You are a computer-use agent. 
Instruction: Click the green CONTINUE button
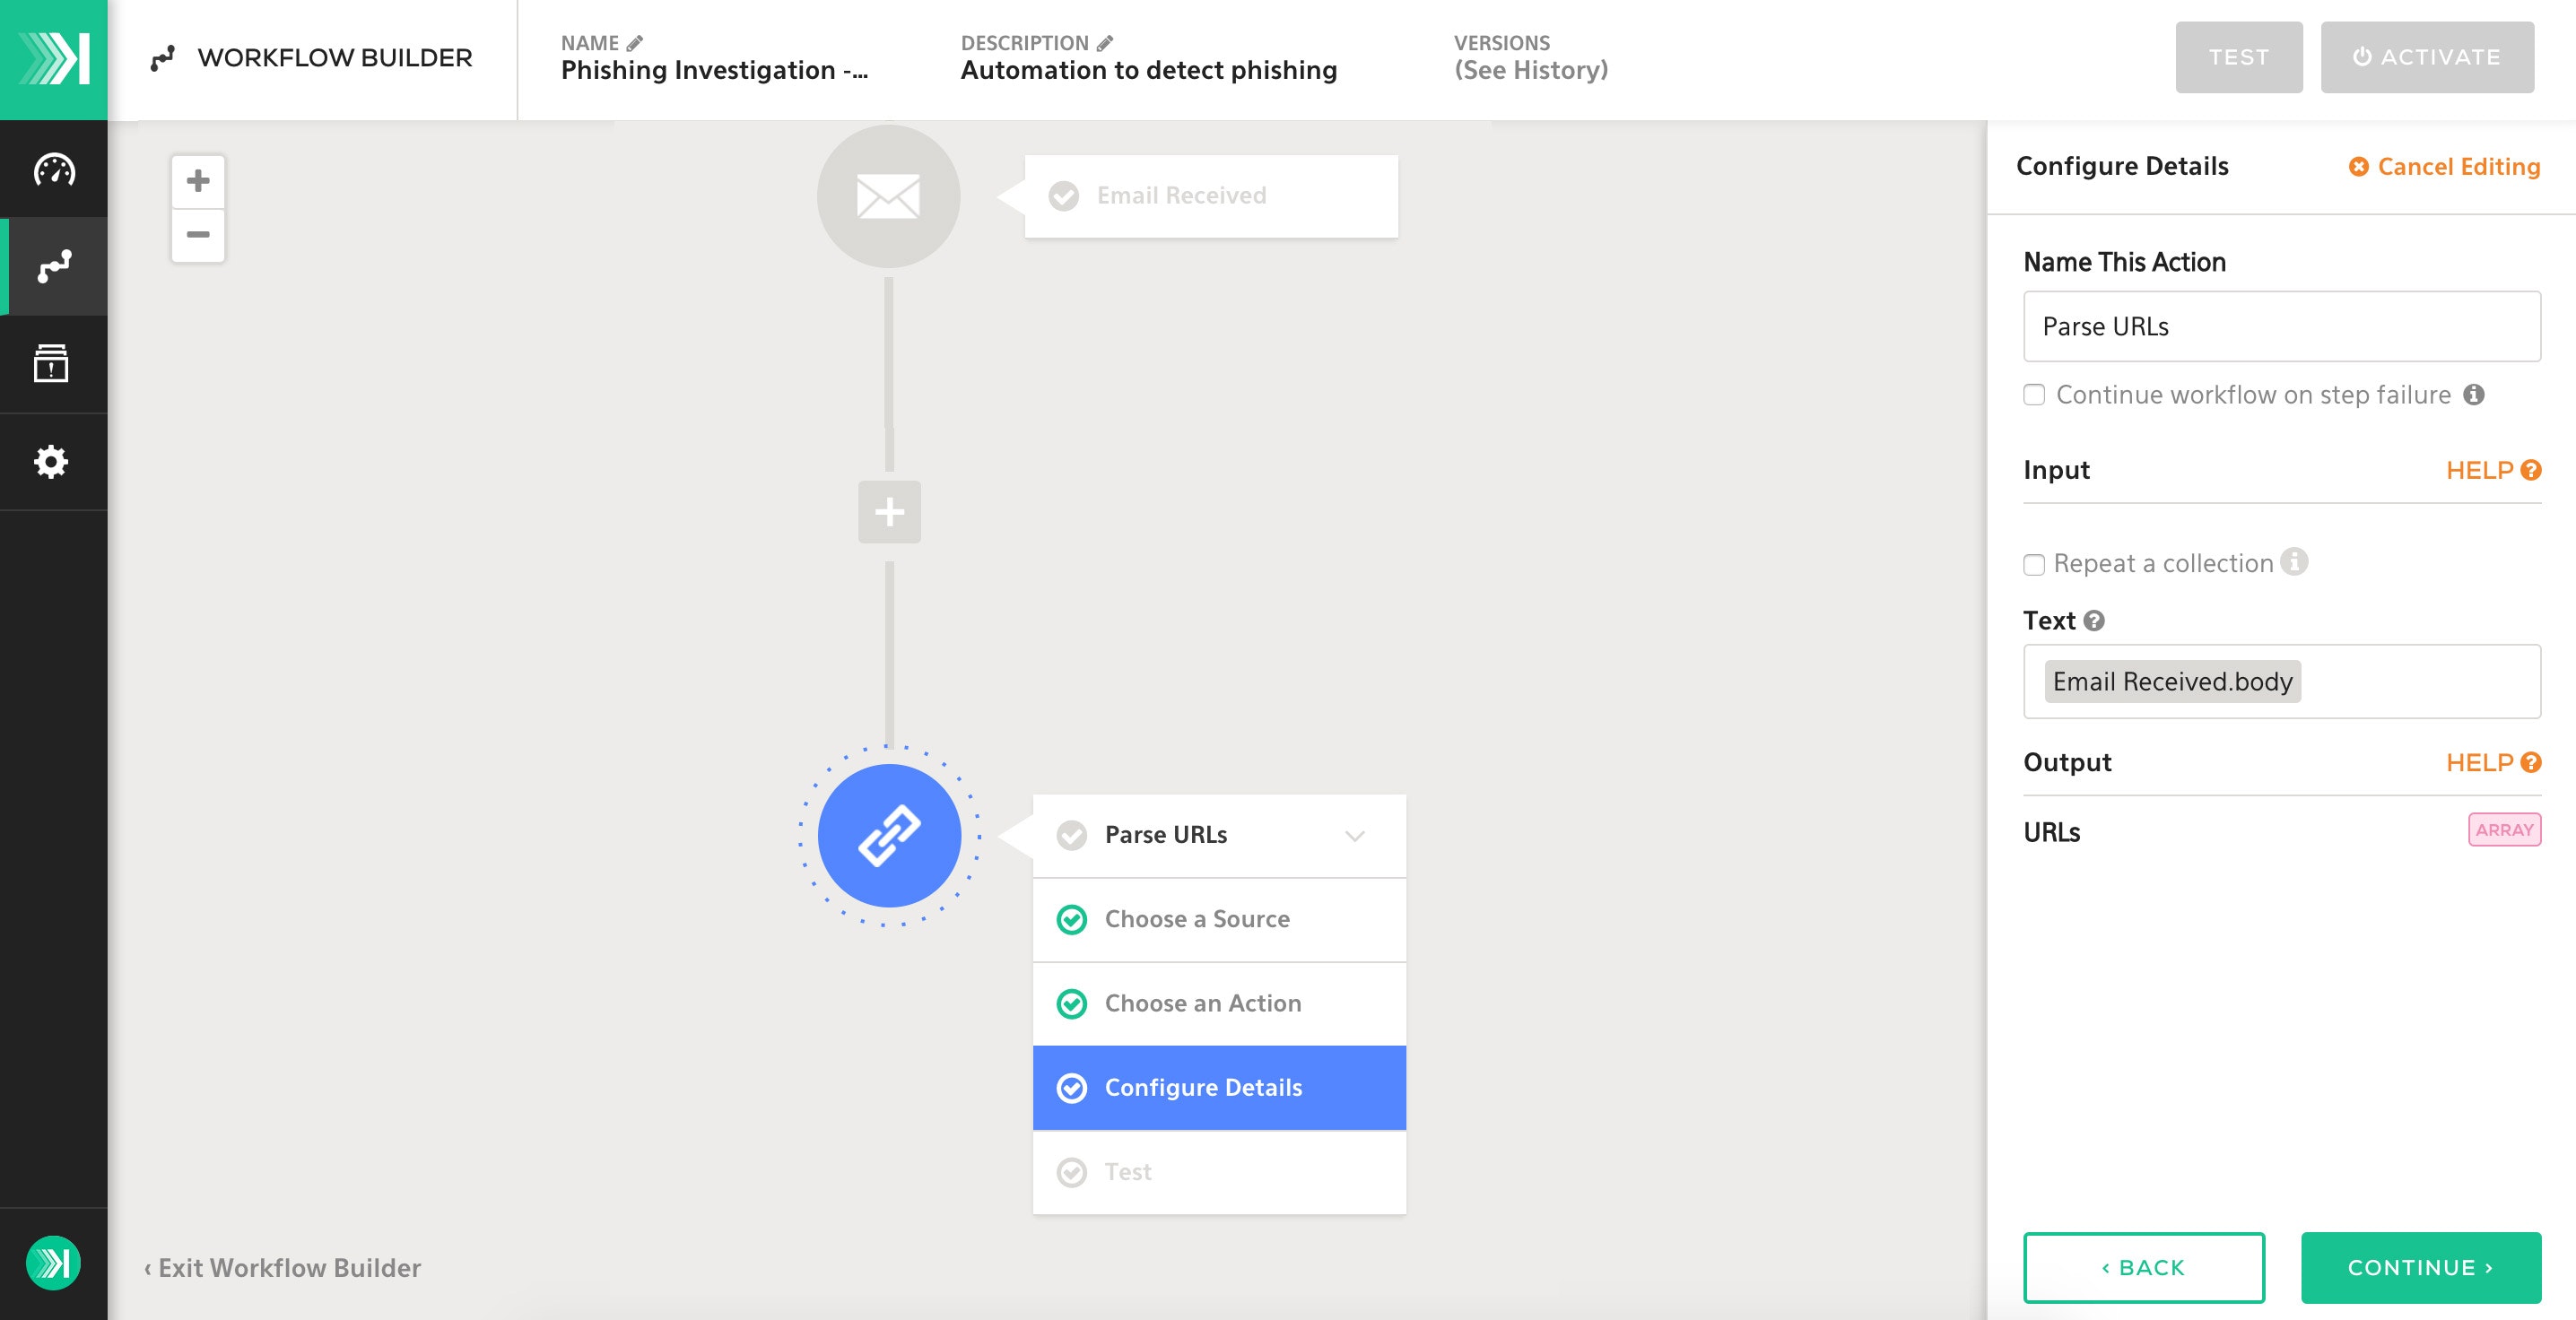tap(2420, 1267)
